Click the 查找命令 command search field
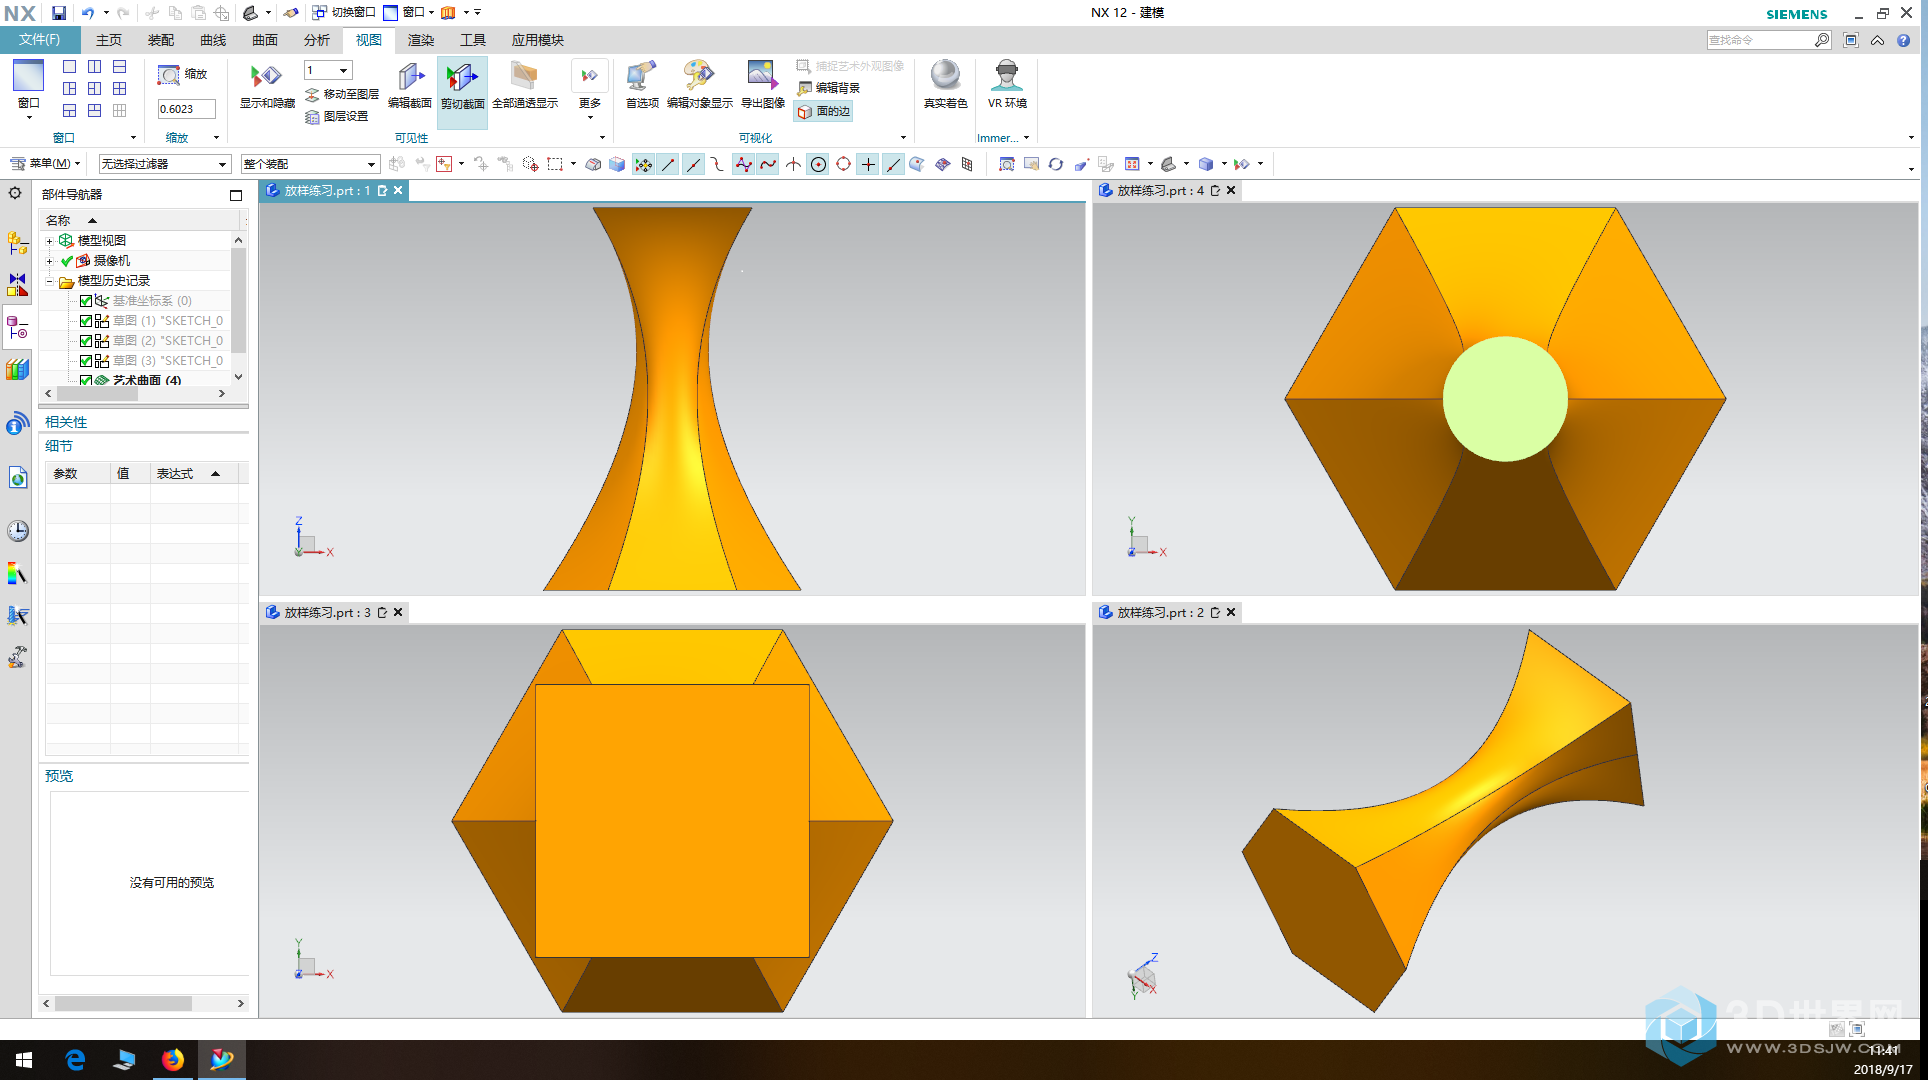1928x1080 pixels. (1760, 40)
